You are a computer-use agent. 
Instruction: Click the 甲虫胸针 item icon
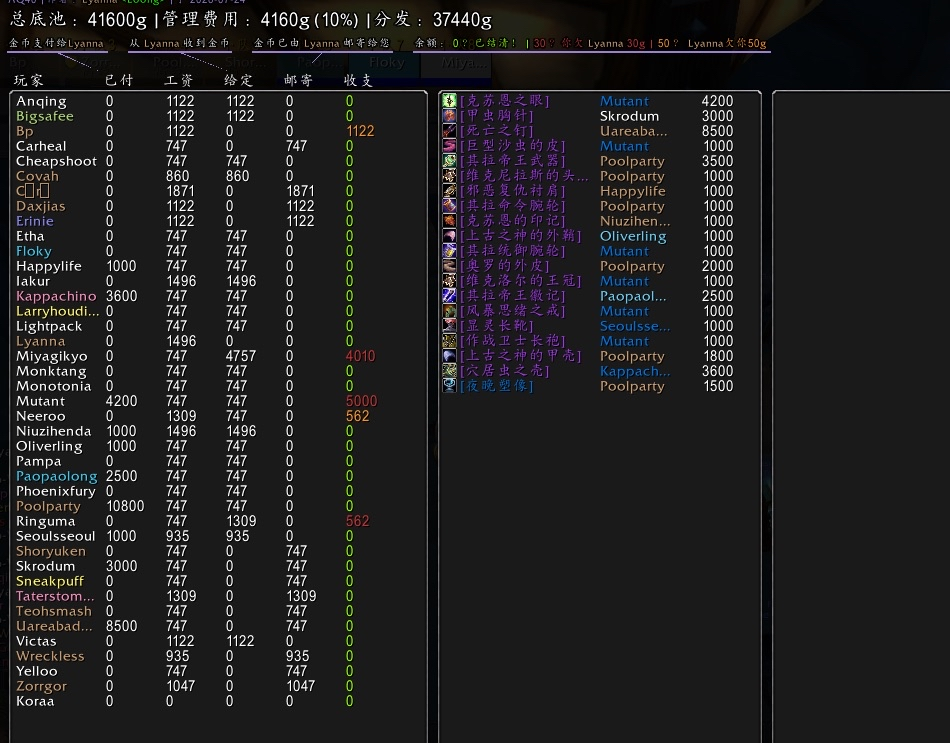point(449,116)
